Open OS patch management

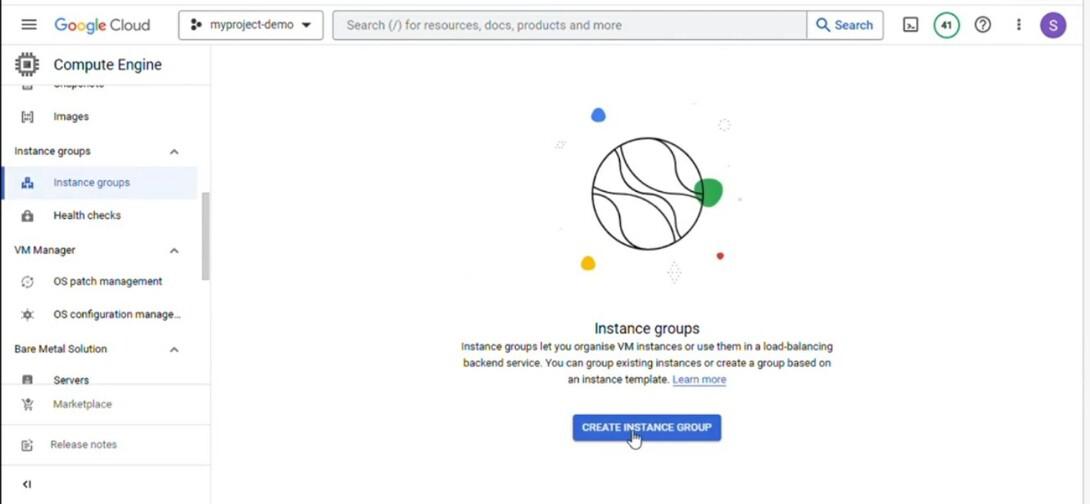[108, 282]
